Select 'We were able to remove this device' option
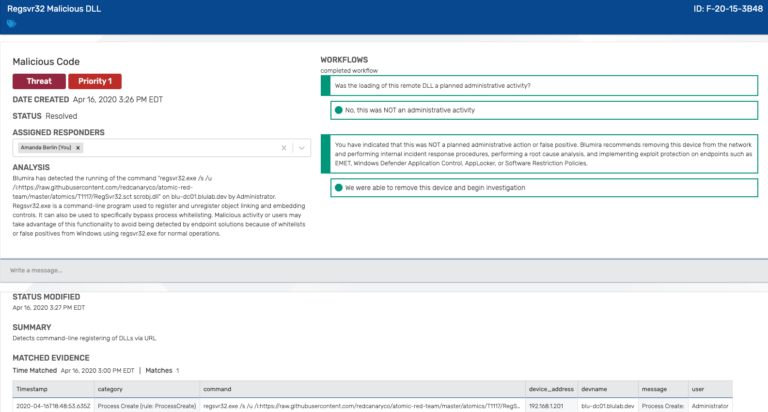Screen dimensions: 768x412 click(544, 188)
